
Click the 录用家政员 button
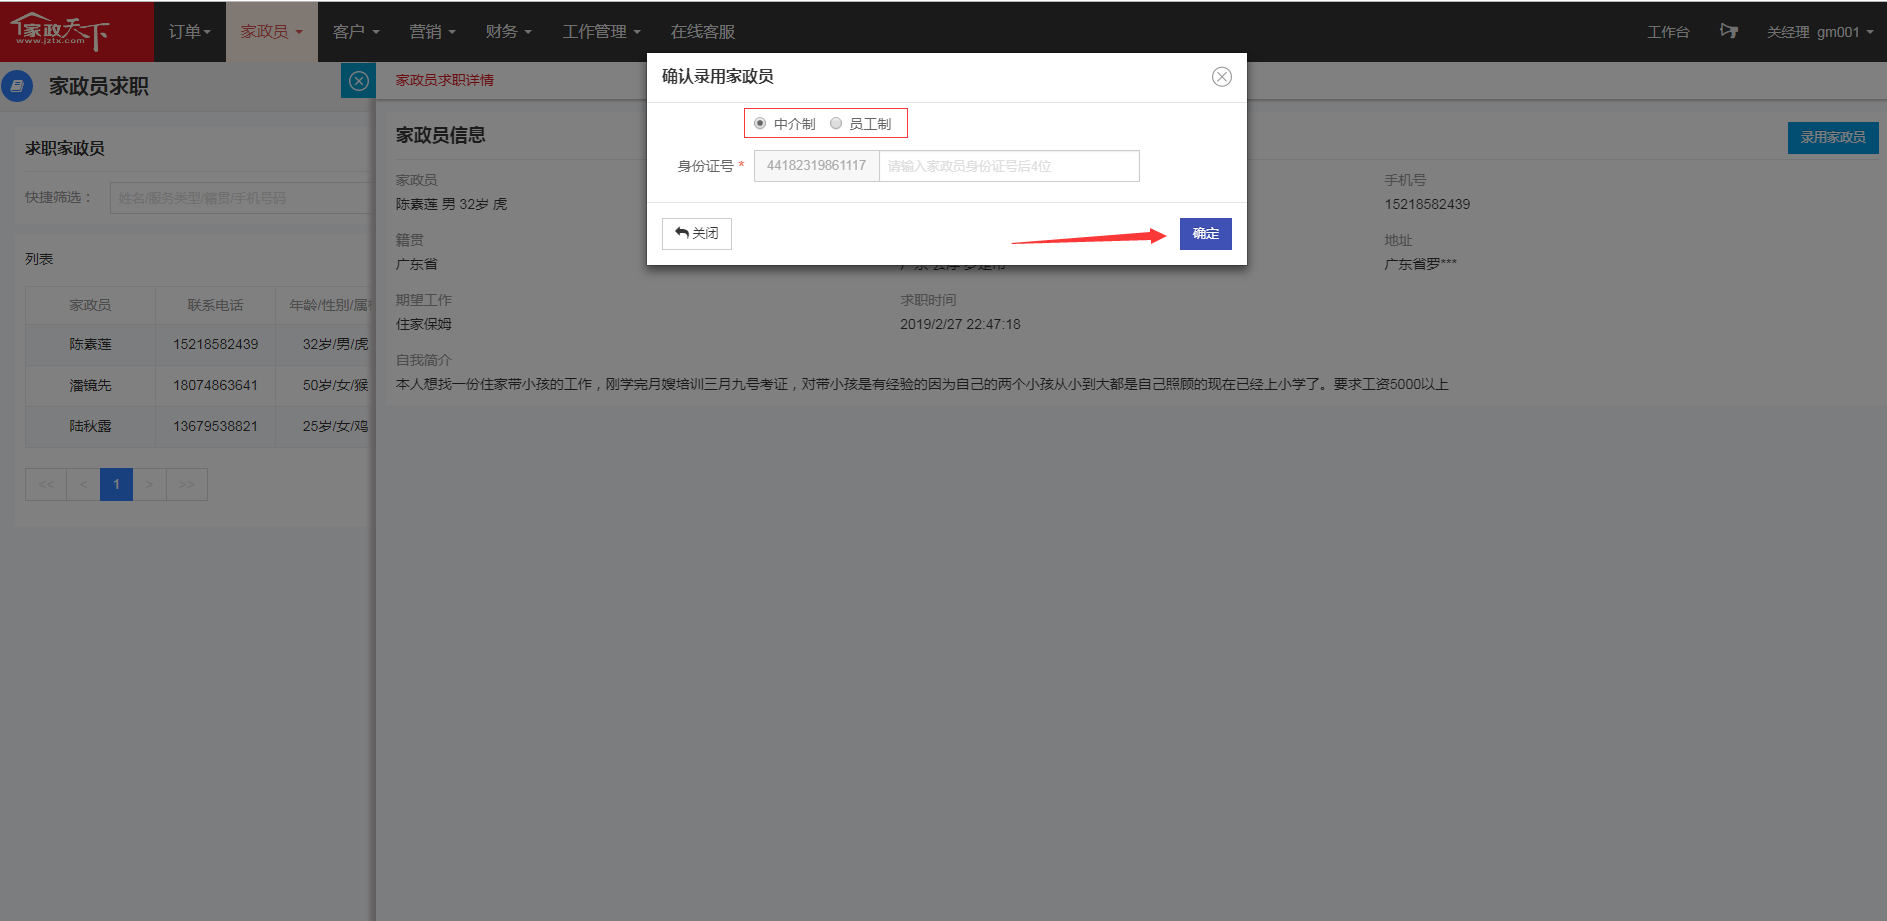pos(1832,138)
